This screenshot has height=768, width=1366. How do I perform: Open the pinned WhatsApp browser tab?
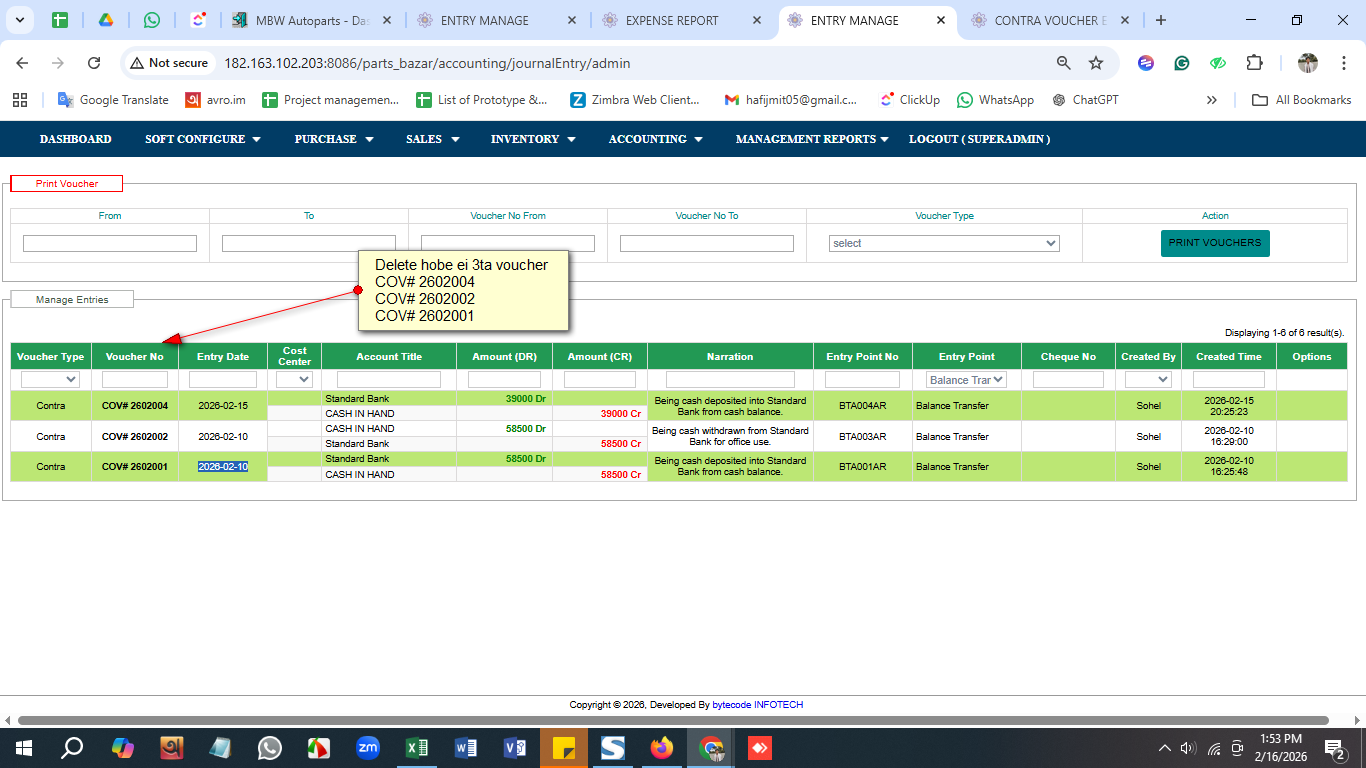click(152, 20)
